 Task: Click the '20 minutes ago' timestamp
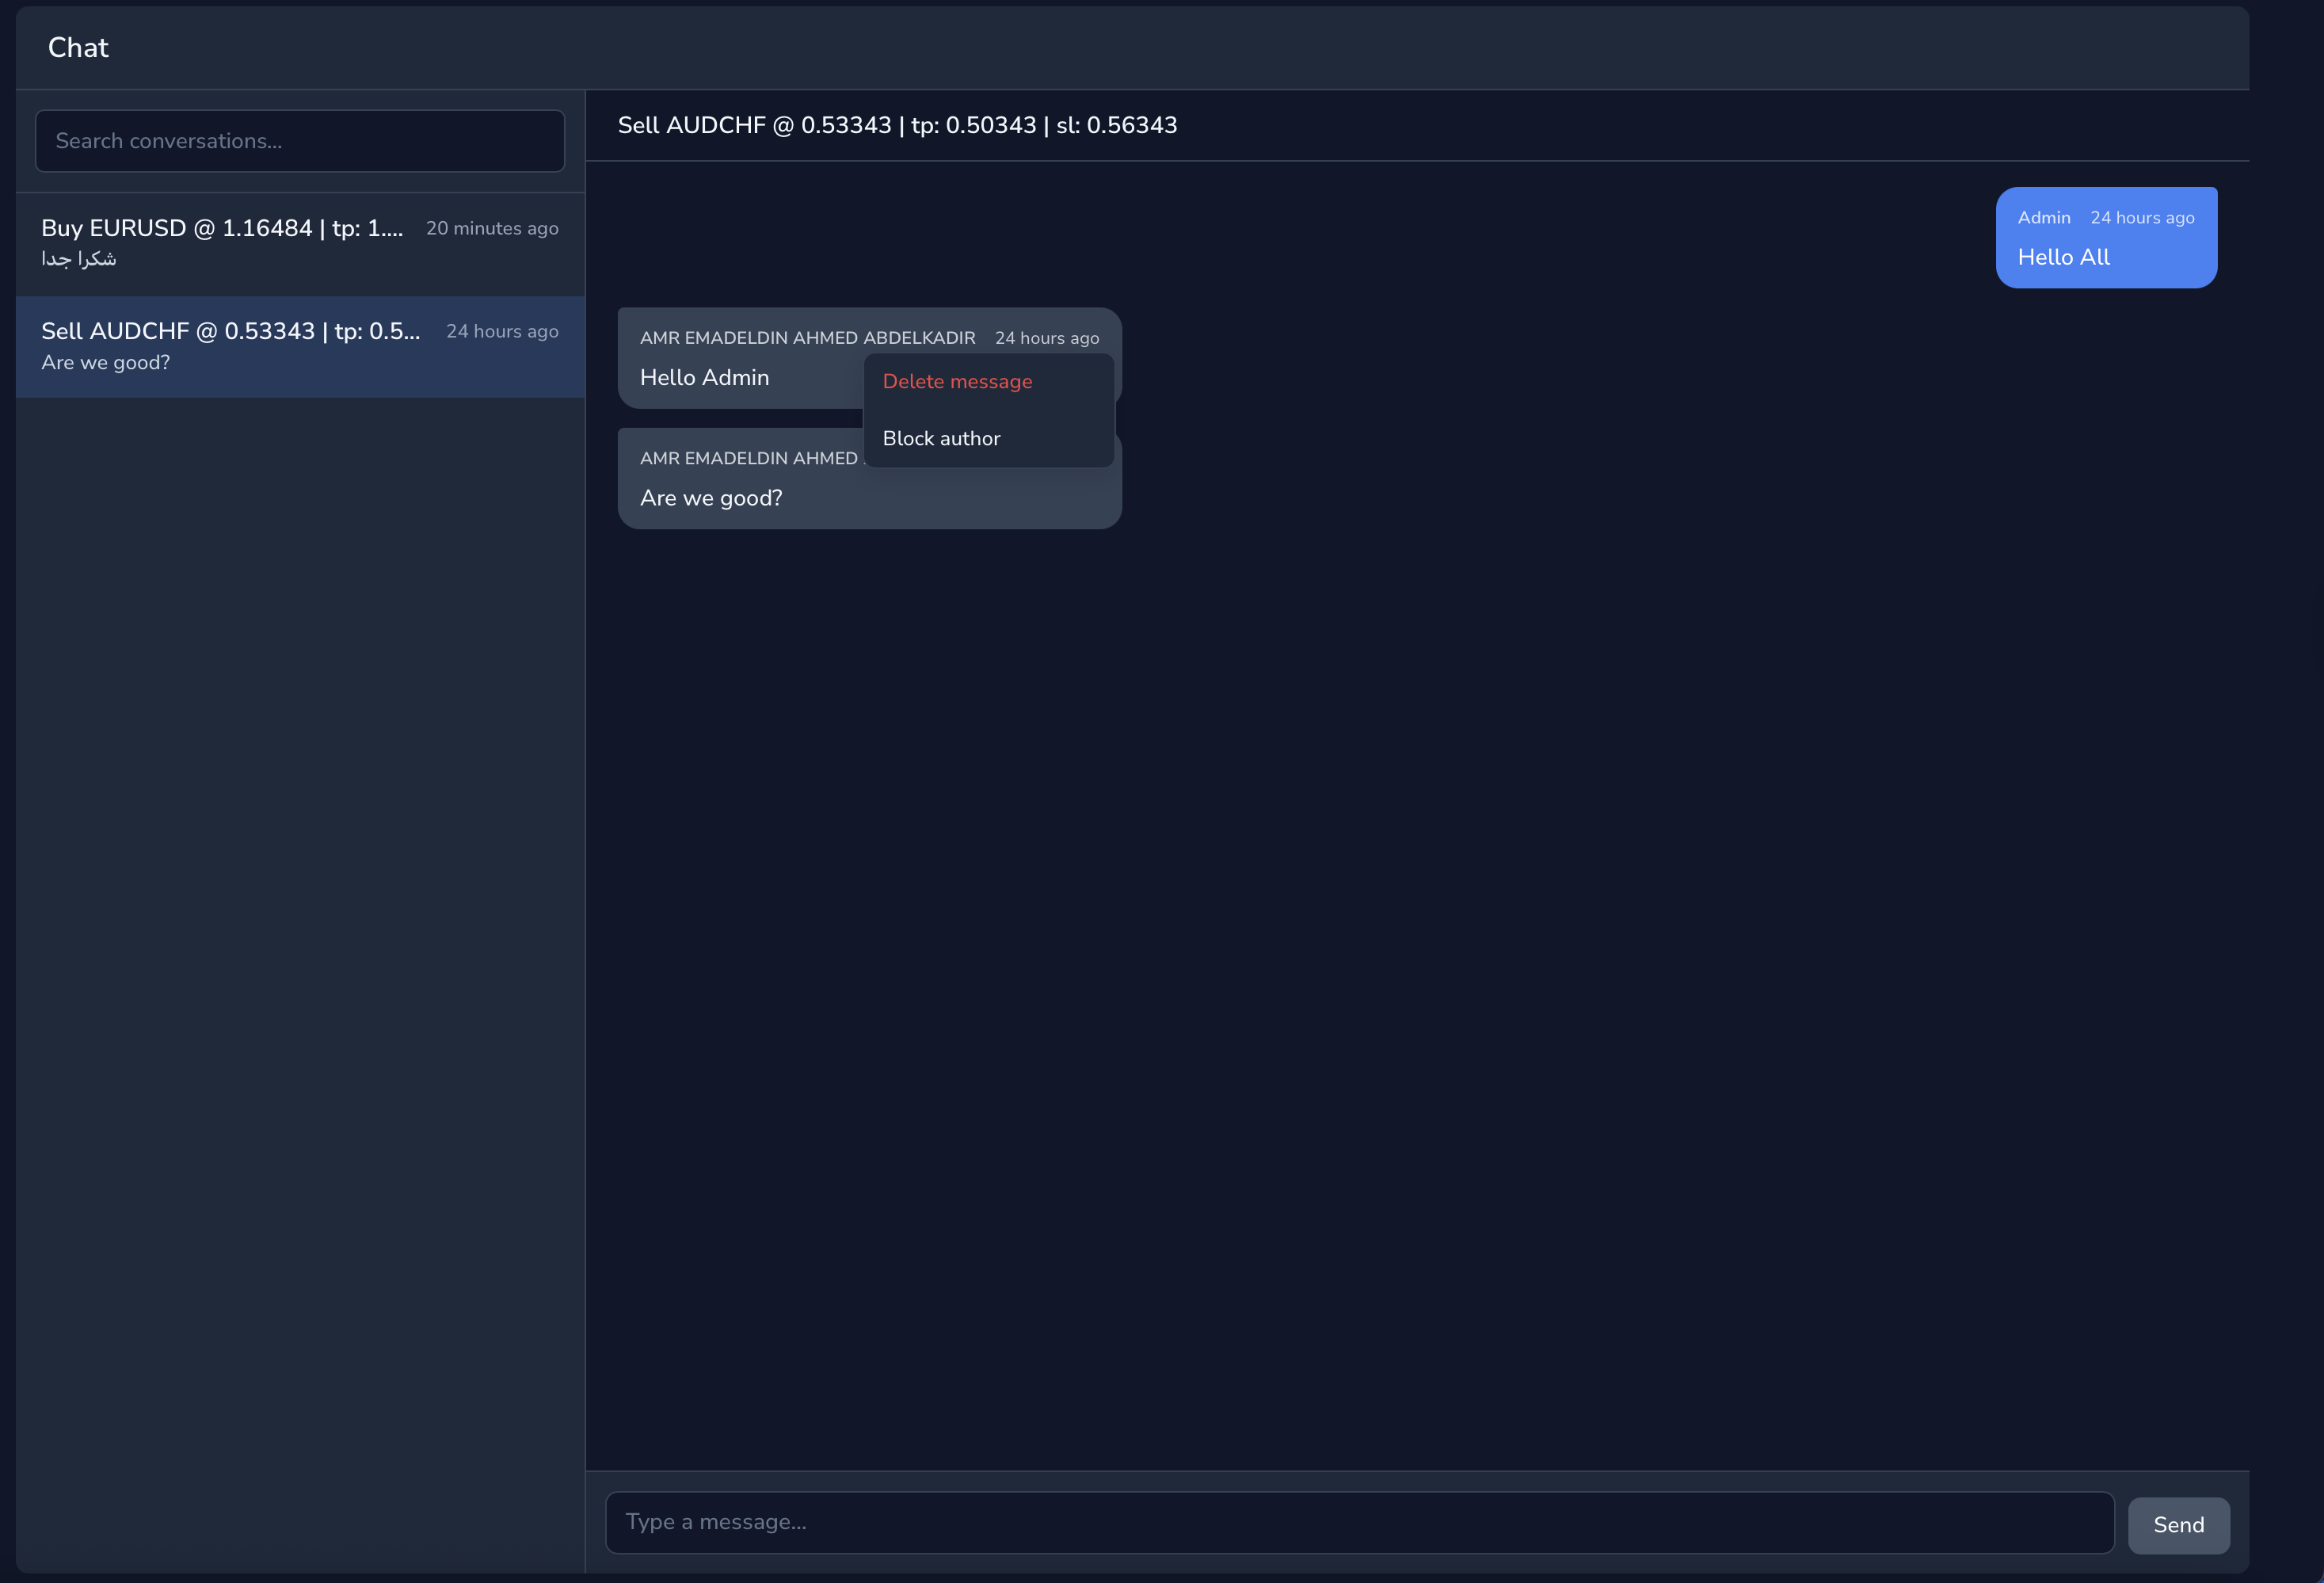coord(492,228)
